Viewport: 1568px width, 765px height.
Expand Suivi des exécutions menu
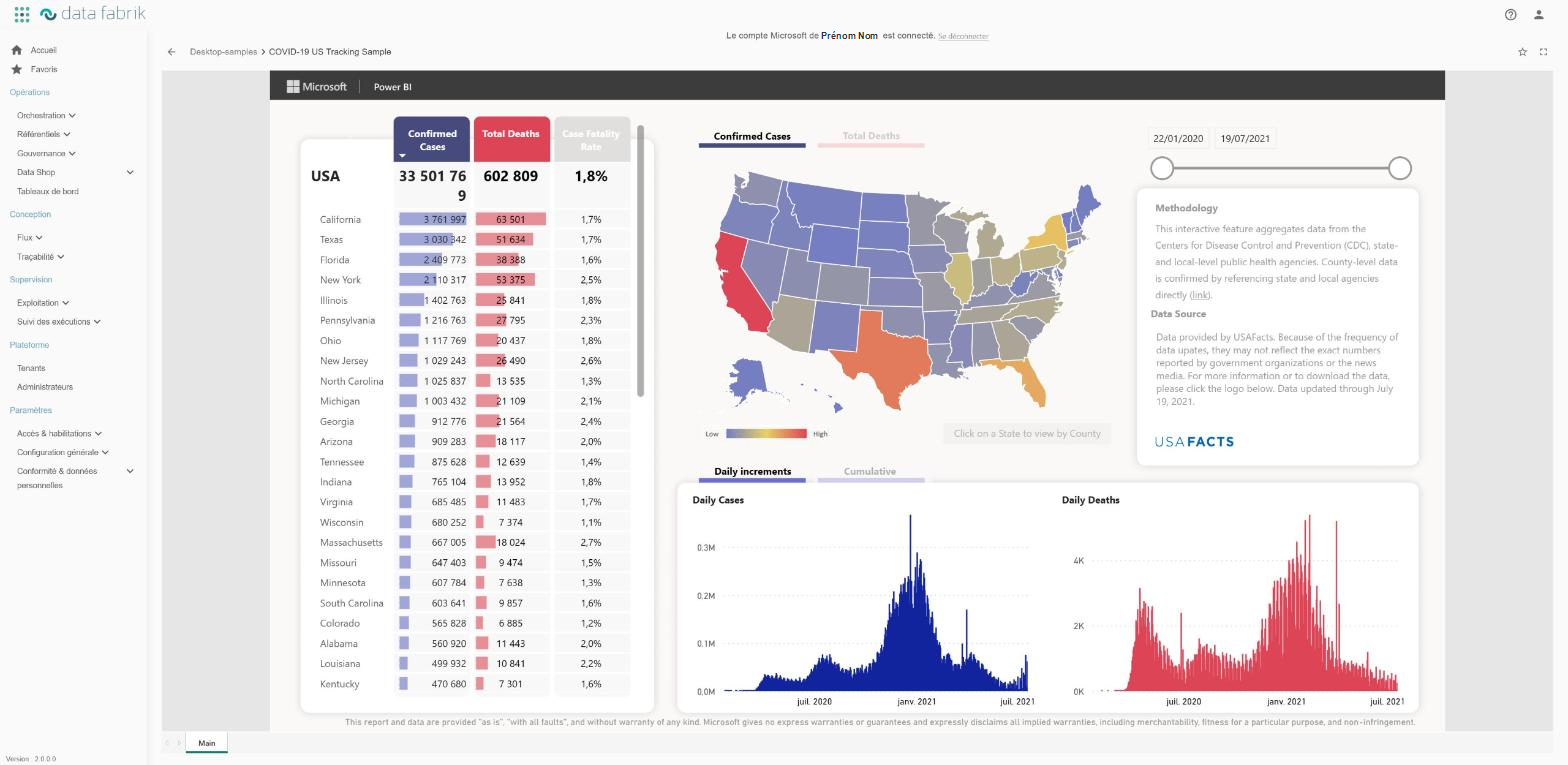[58, 321]
